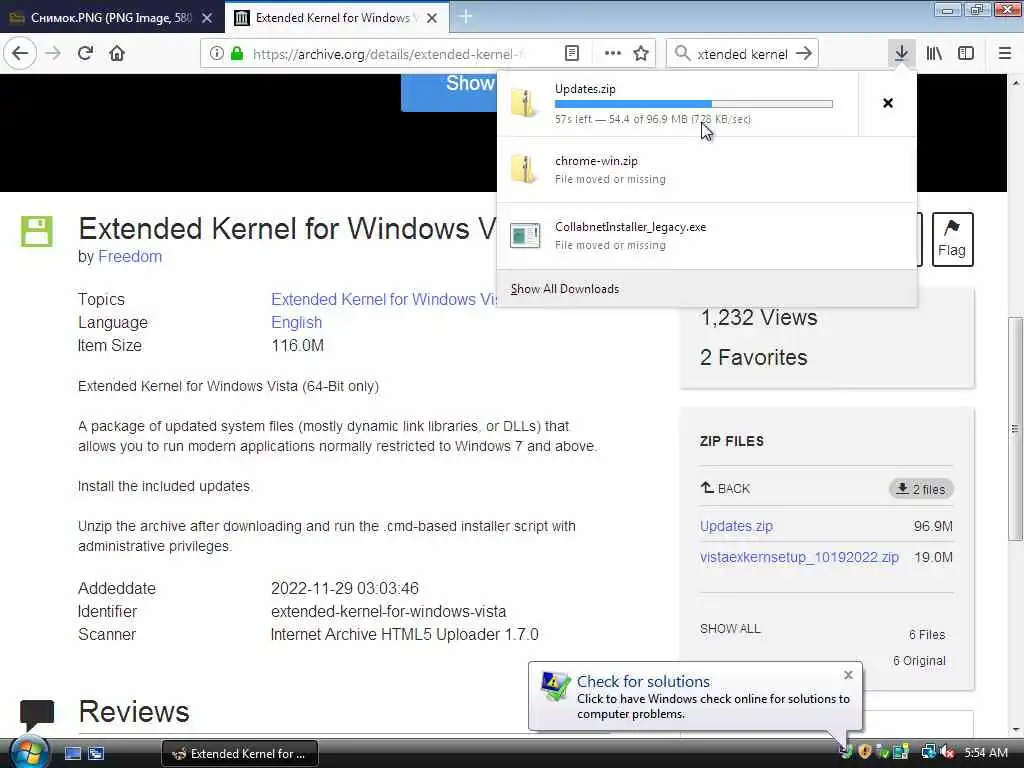Dismiss the Check for solutions balloon
1024x768 pixels.
pos(848,675)
